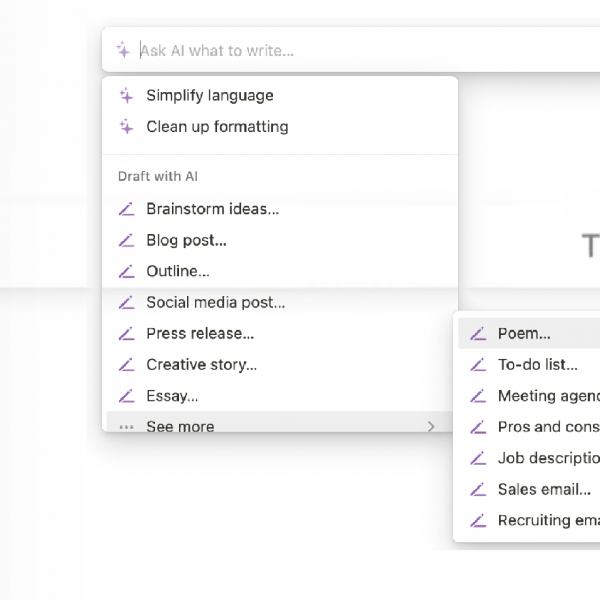Click the three-dots icon beside See more
Image resolution: width=600 pixels, height=600 pixels.
(126, 427)
